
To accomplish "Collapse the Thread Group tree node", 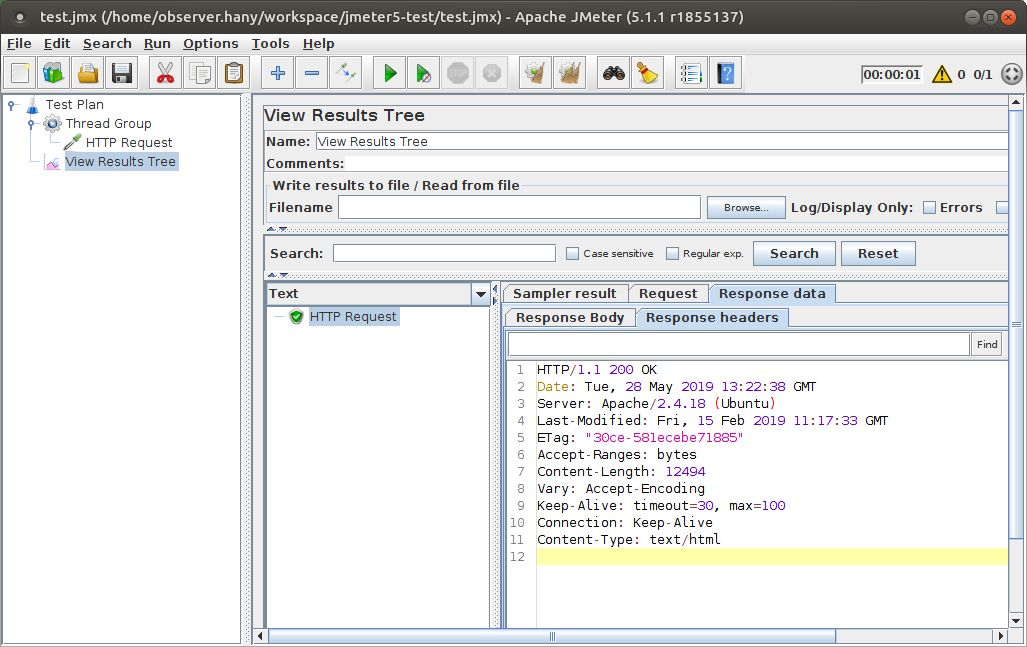I will tap(31, 124).
